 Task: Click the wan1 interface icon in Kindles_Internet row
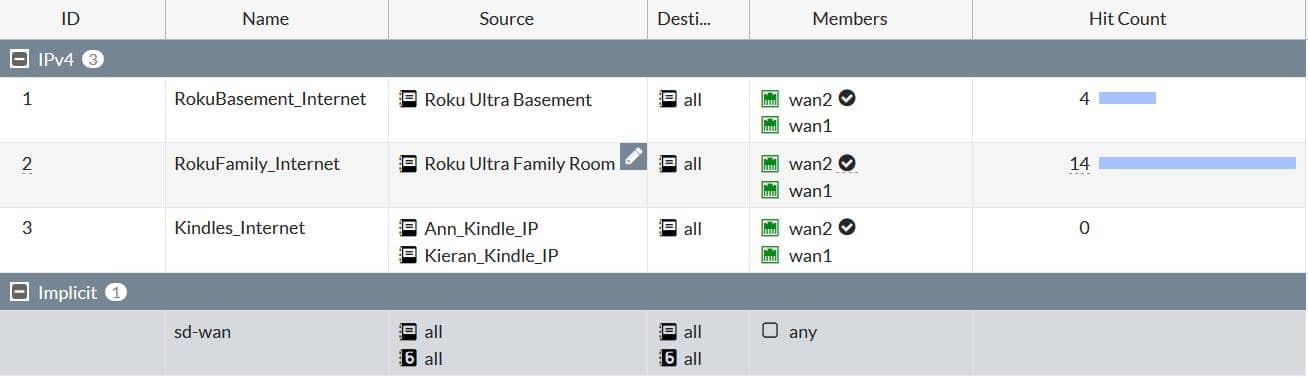pyautogui.click(x=770, y=255)
